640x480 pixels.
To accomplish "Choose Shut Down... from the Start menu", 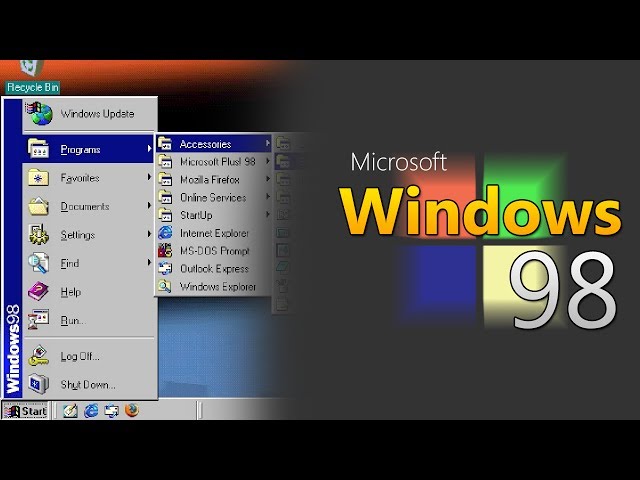I will tap(89, 384).
